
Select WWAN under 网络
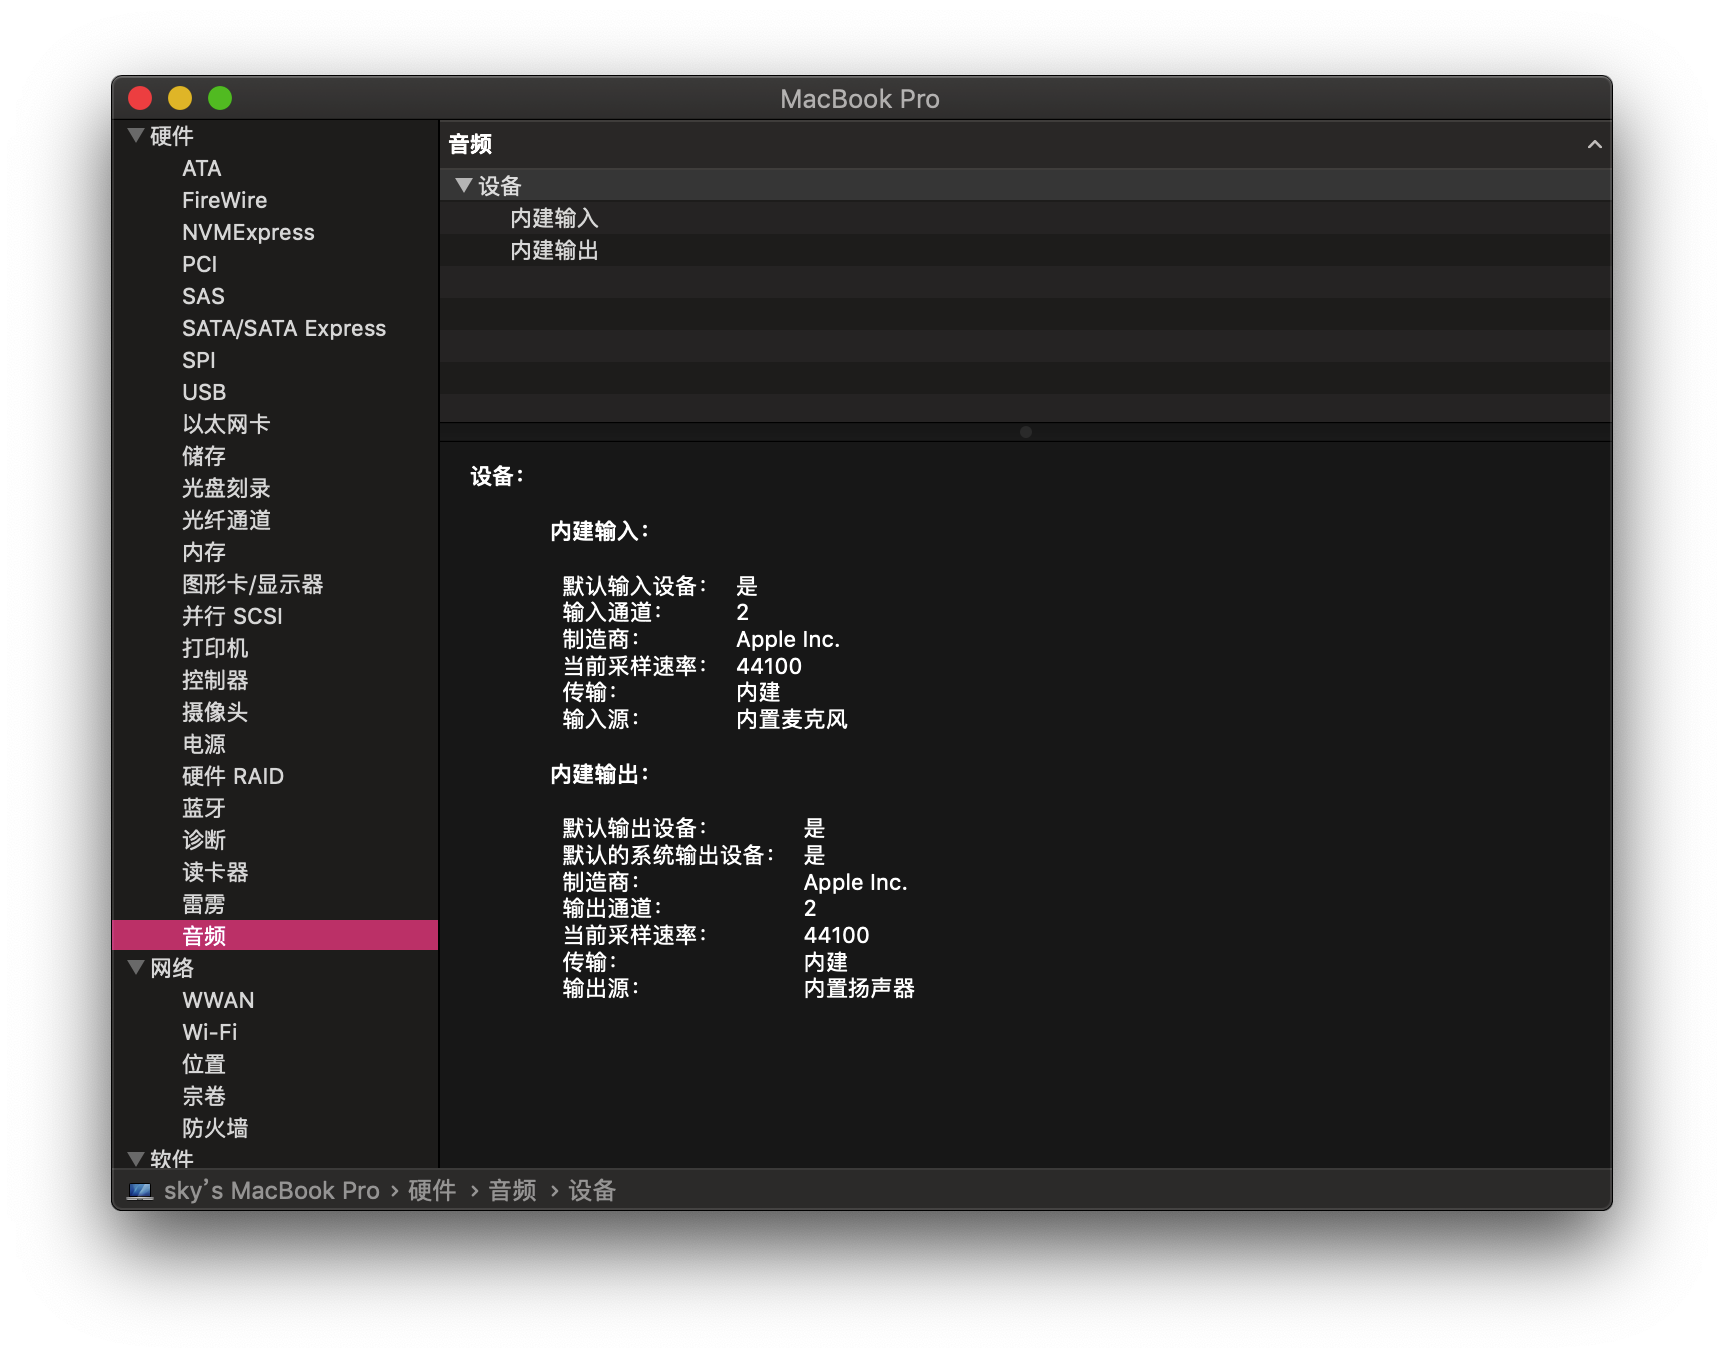coord(275,1000)
